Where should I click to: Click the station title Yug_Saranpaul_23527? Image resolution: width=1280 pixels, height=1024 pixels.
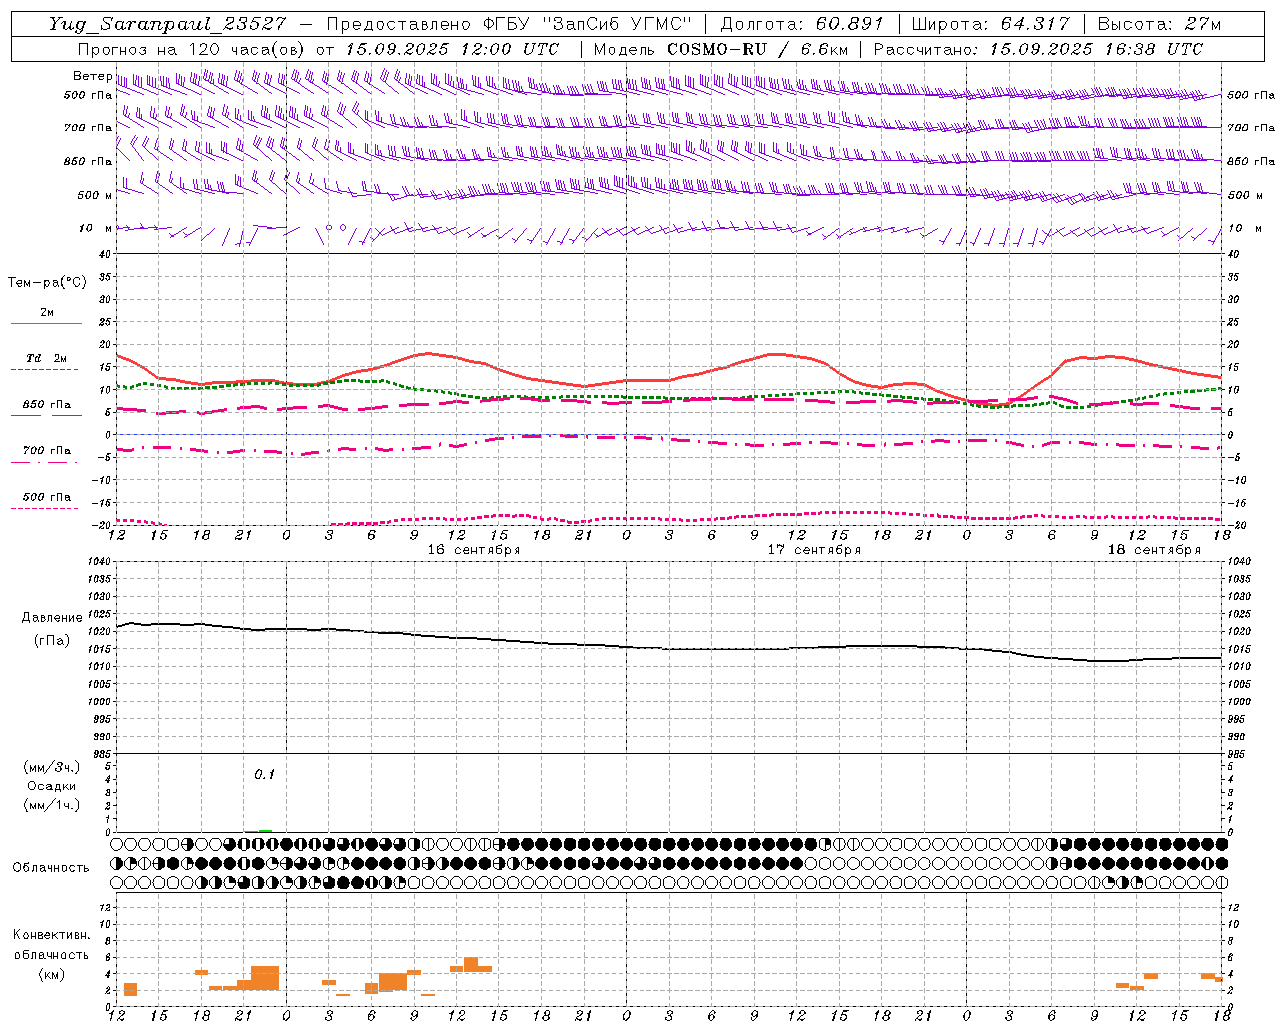tap(167, 24)
